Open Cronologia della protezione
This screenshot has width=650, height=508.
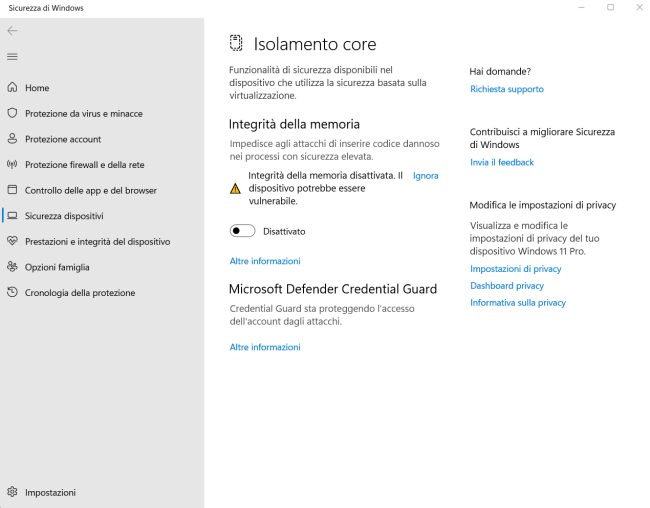[x=102, y=293]
